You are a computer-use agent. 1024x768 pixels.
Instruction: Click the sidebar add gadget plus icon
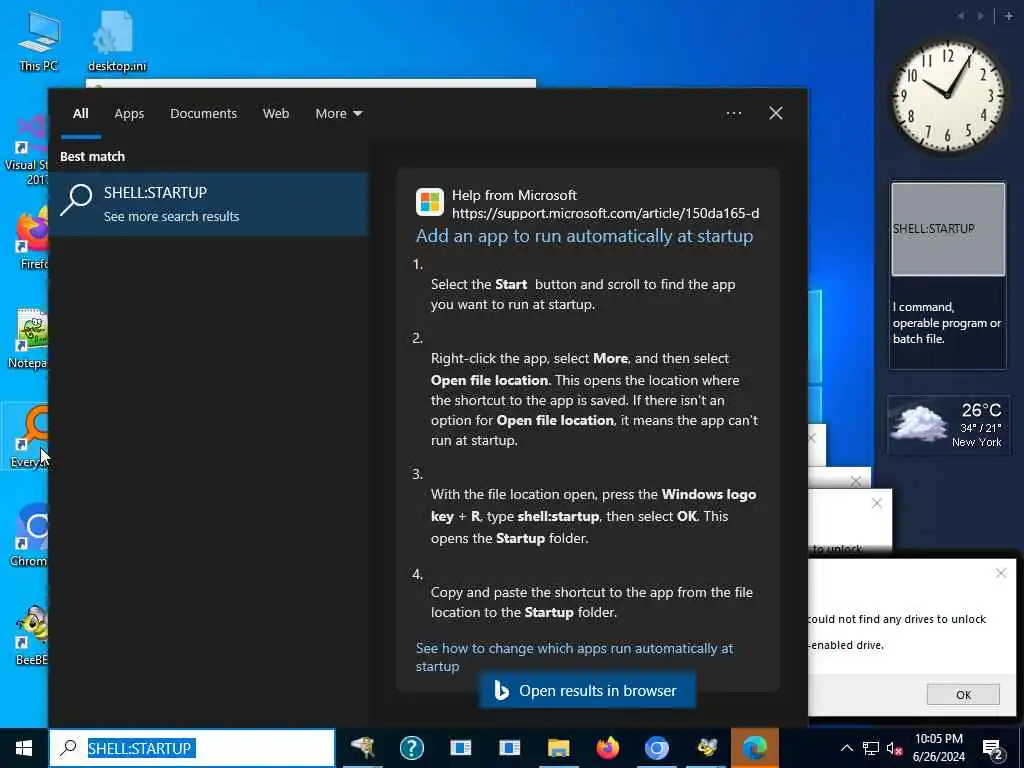(1008, 16)
